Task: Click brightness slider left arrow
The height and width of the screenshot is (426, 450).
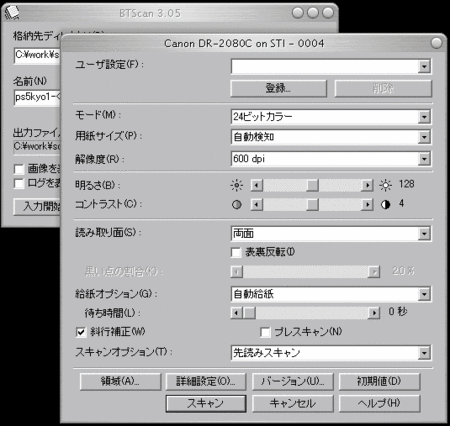Action: point(257,185)
